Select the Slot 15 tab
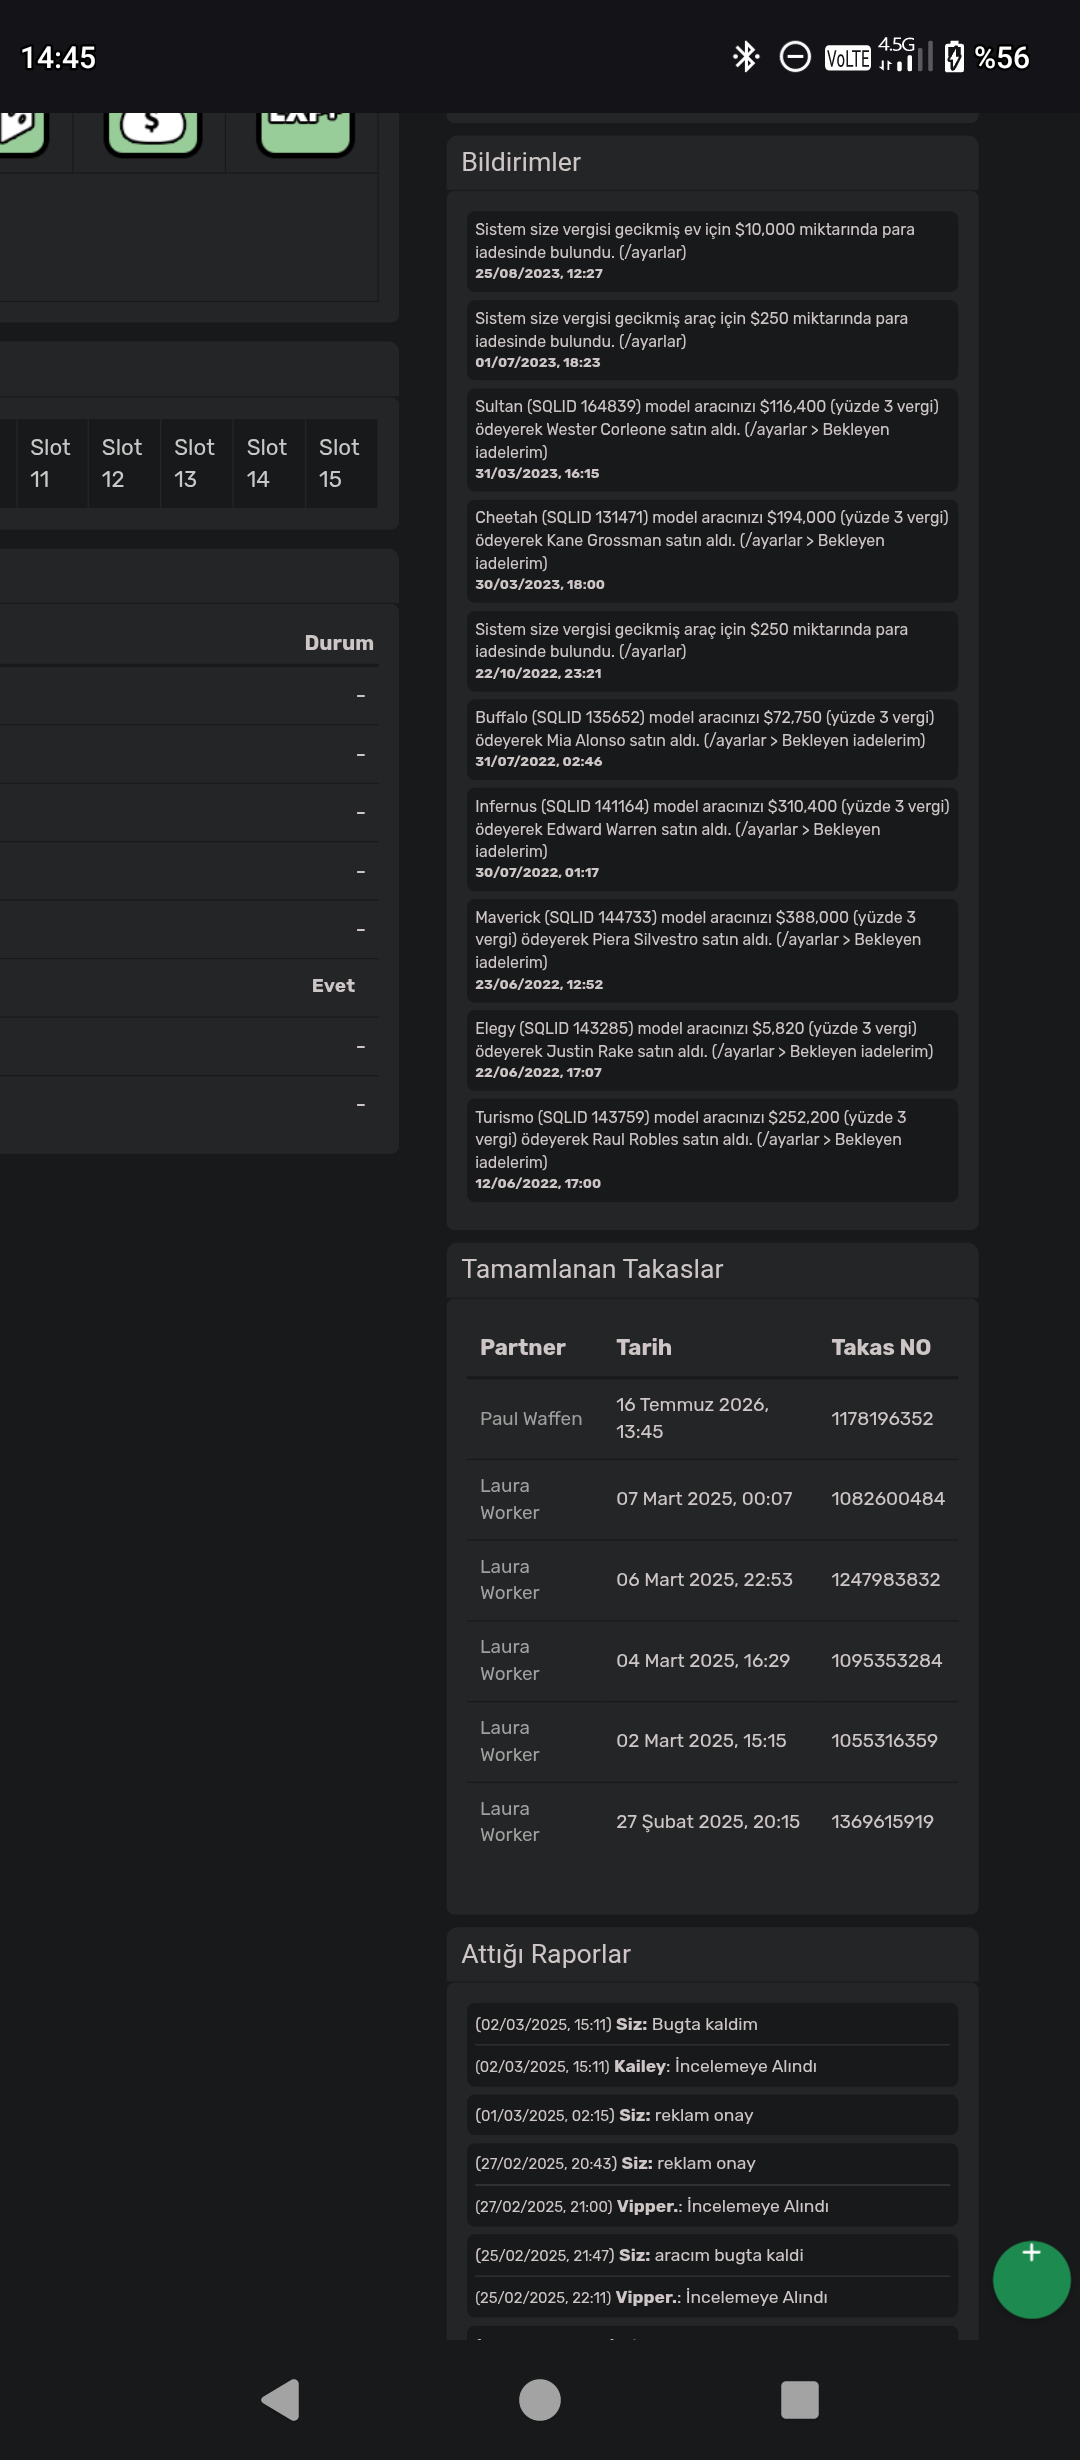 (x=340, y=463)
